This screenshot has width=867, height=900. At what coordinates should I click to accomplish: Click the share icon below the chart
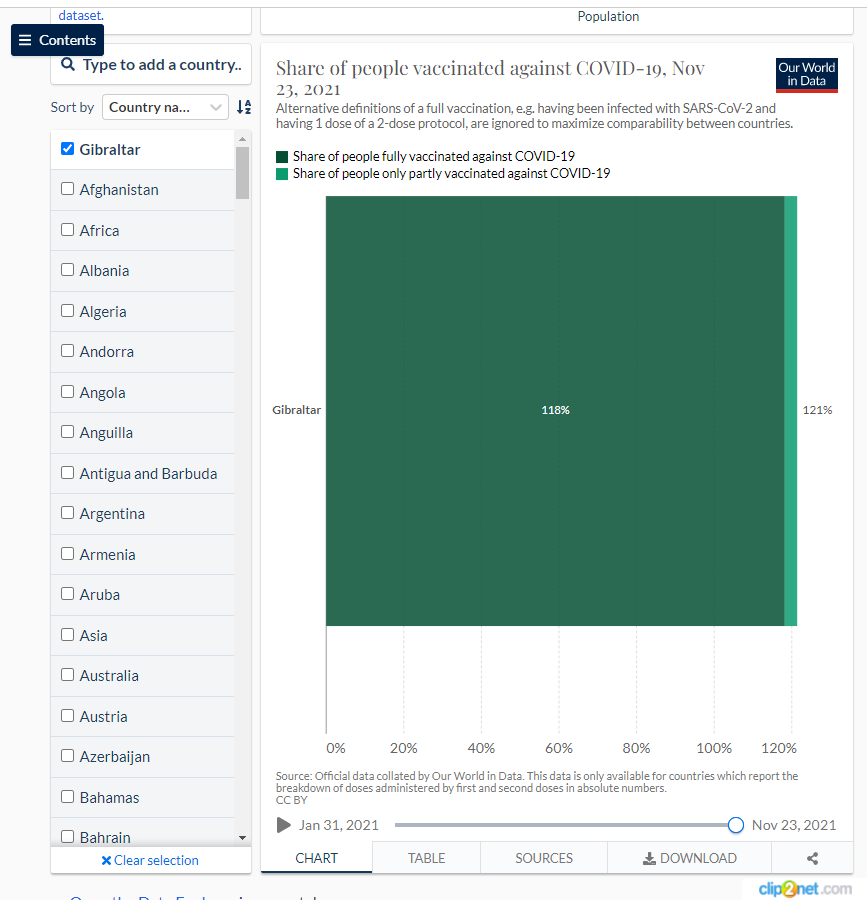point(812,858)
